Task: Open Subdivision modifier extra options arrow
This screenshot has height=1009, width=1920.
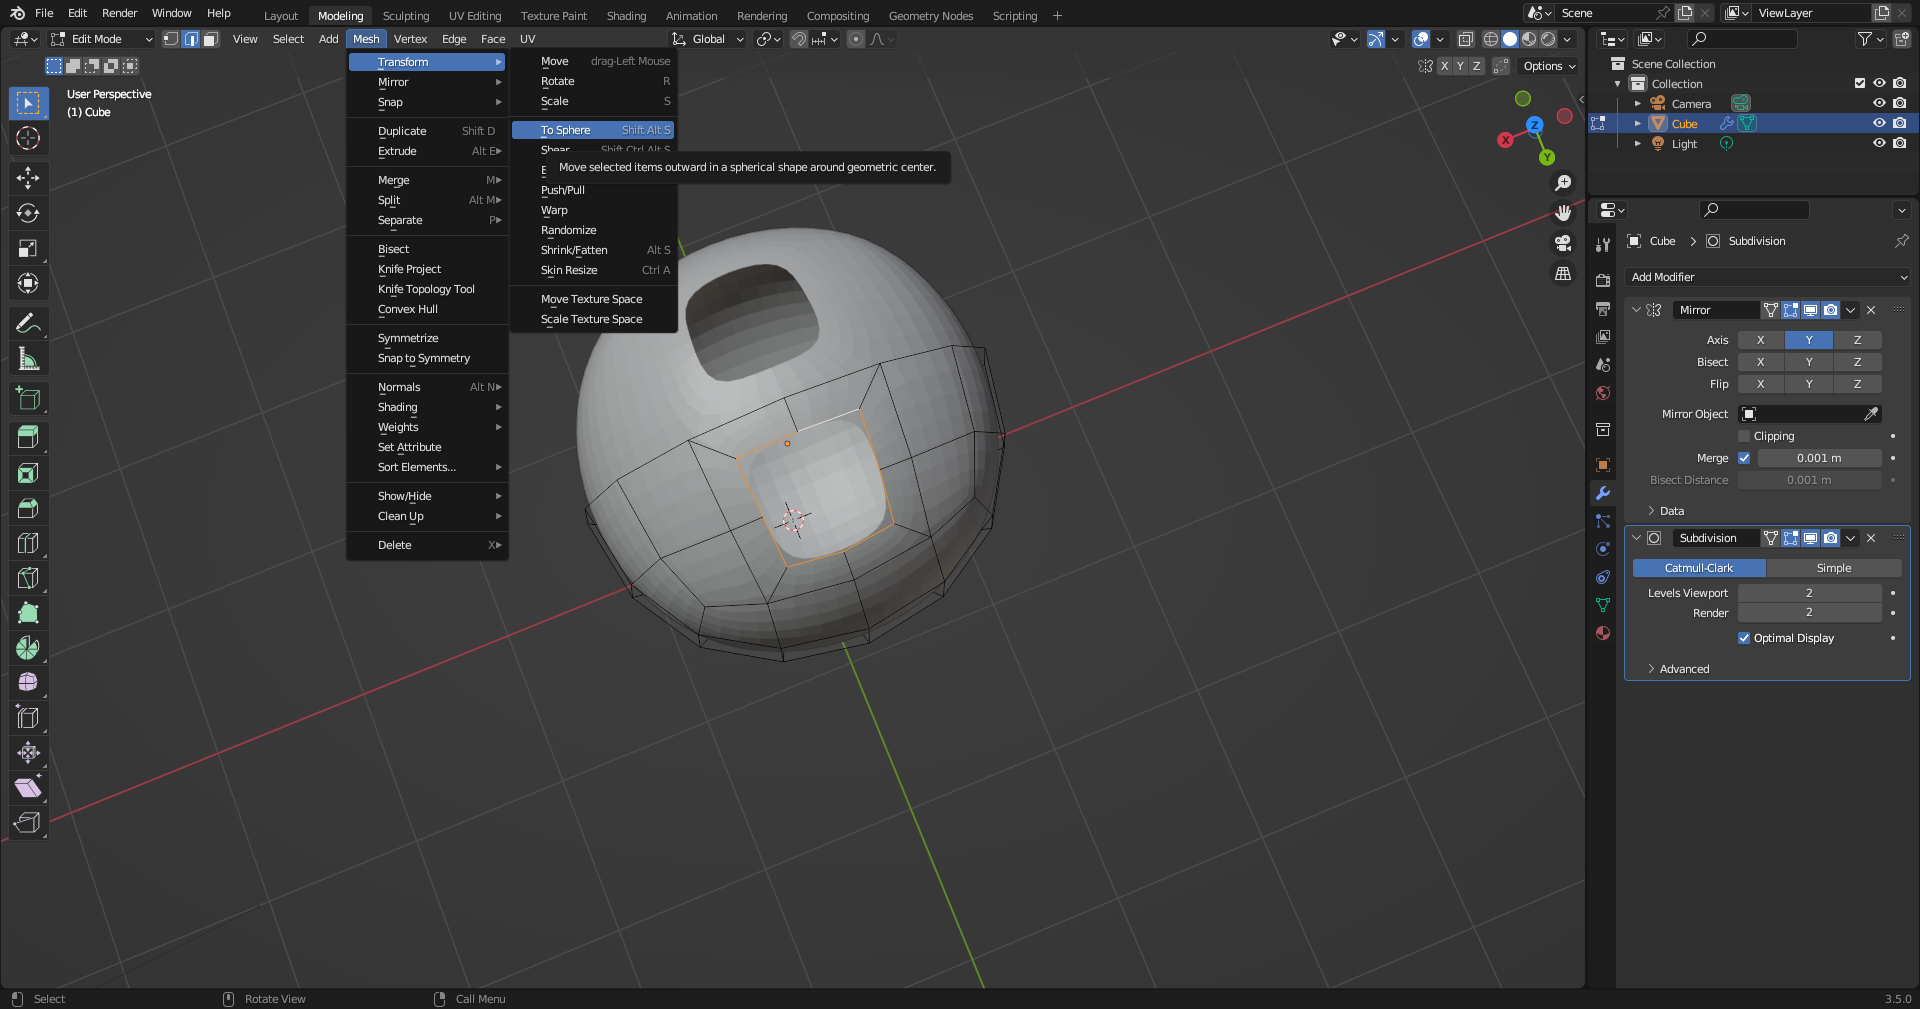Action: tap(1851, 538)
